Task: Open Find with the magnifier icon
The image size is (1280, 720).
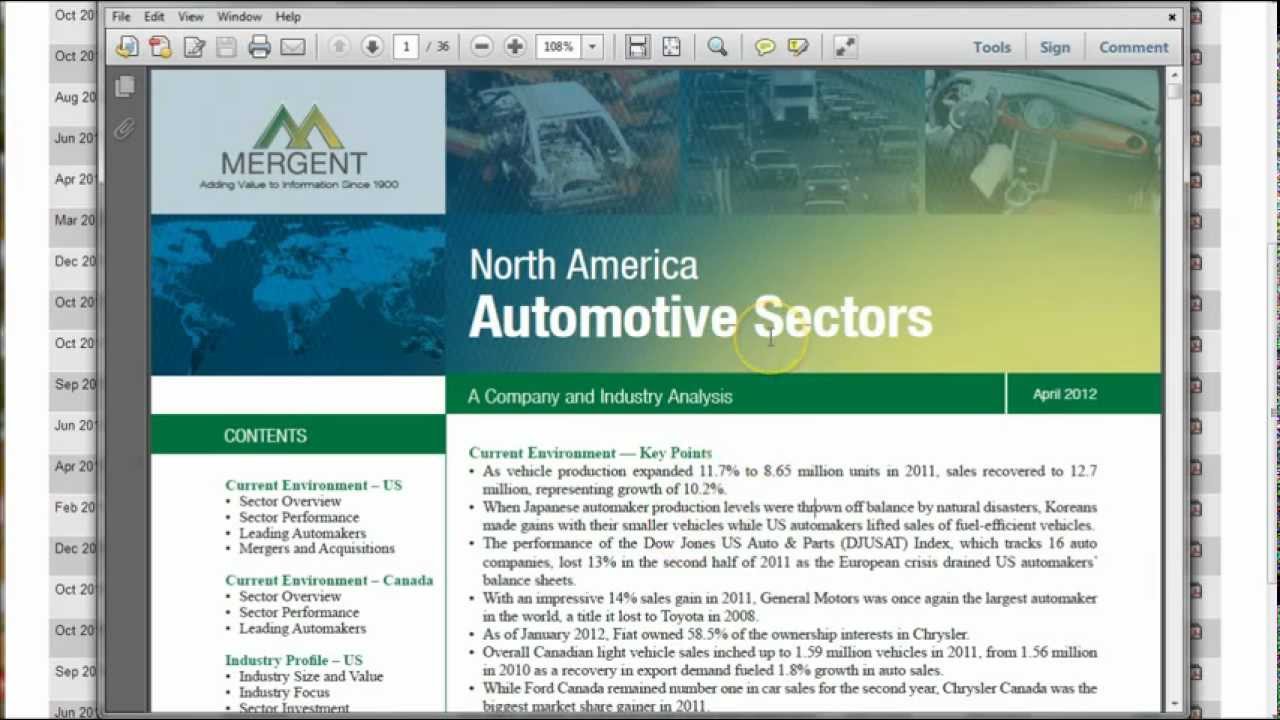Action: click(717, 47)
